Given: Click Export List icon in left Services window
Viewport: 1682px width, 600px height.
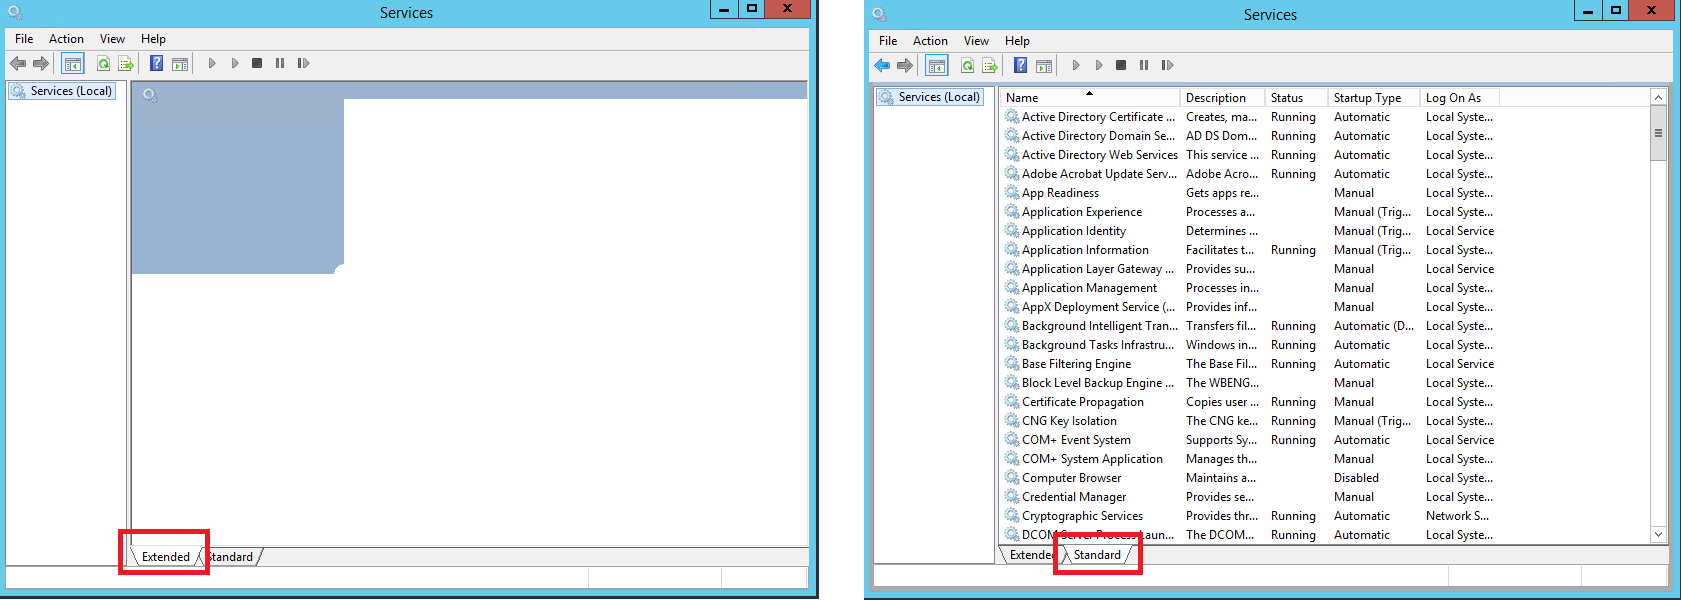Looking at the screenshot, I should (x=126, y=63).
